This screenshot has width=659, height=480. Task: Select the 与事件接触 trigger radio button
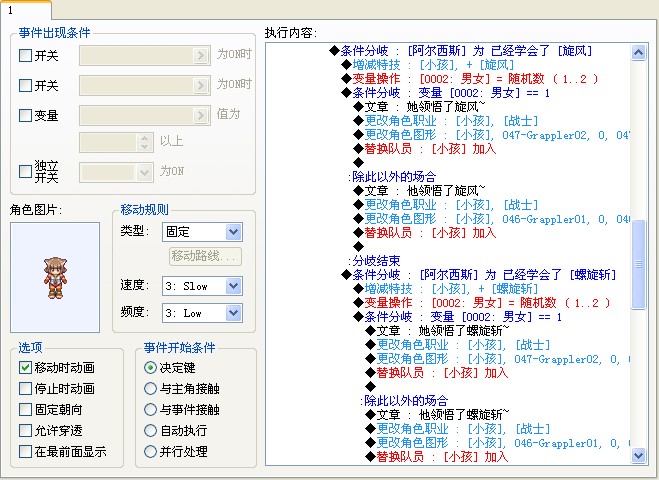pyautogui.click(x=150, y=409)
